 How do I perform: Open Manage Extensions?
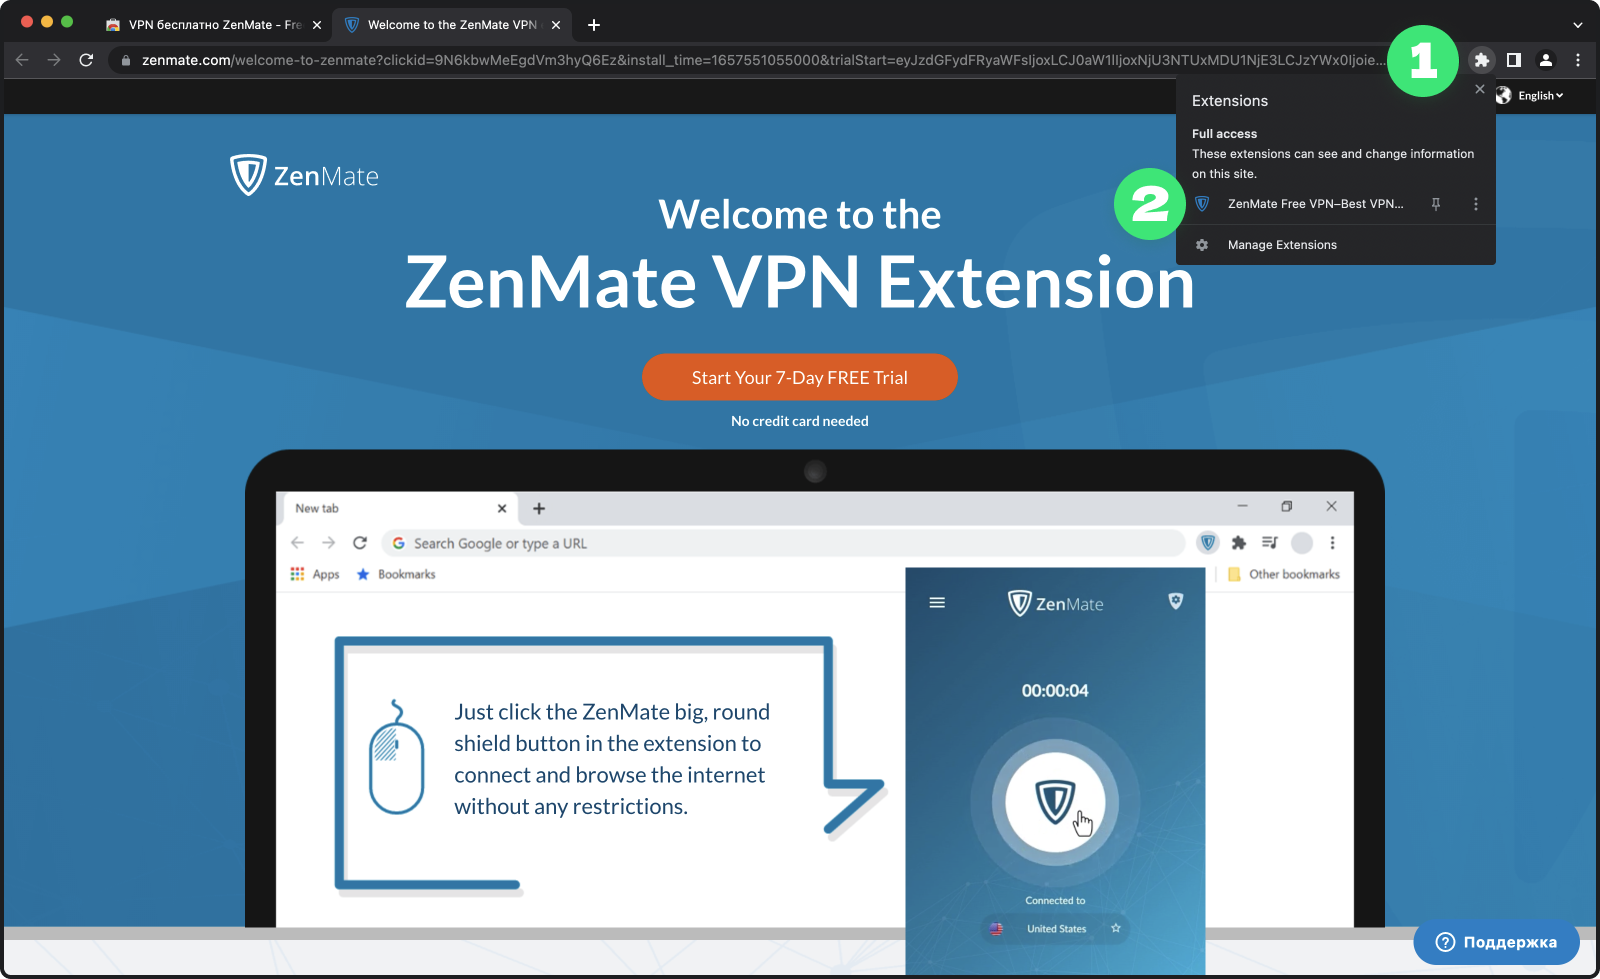pos(1282,245)
